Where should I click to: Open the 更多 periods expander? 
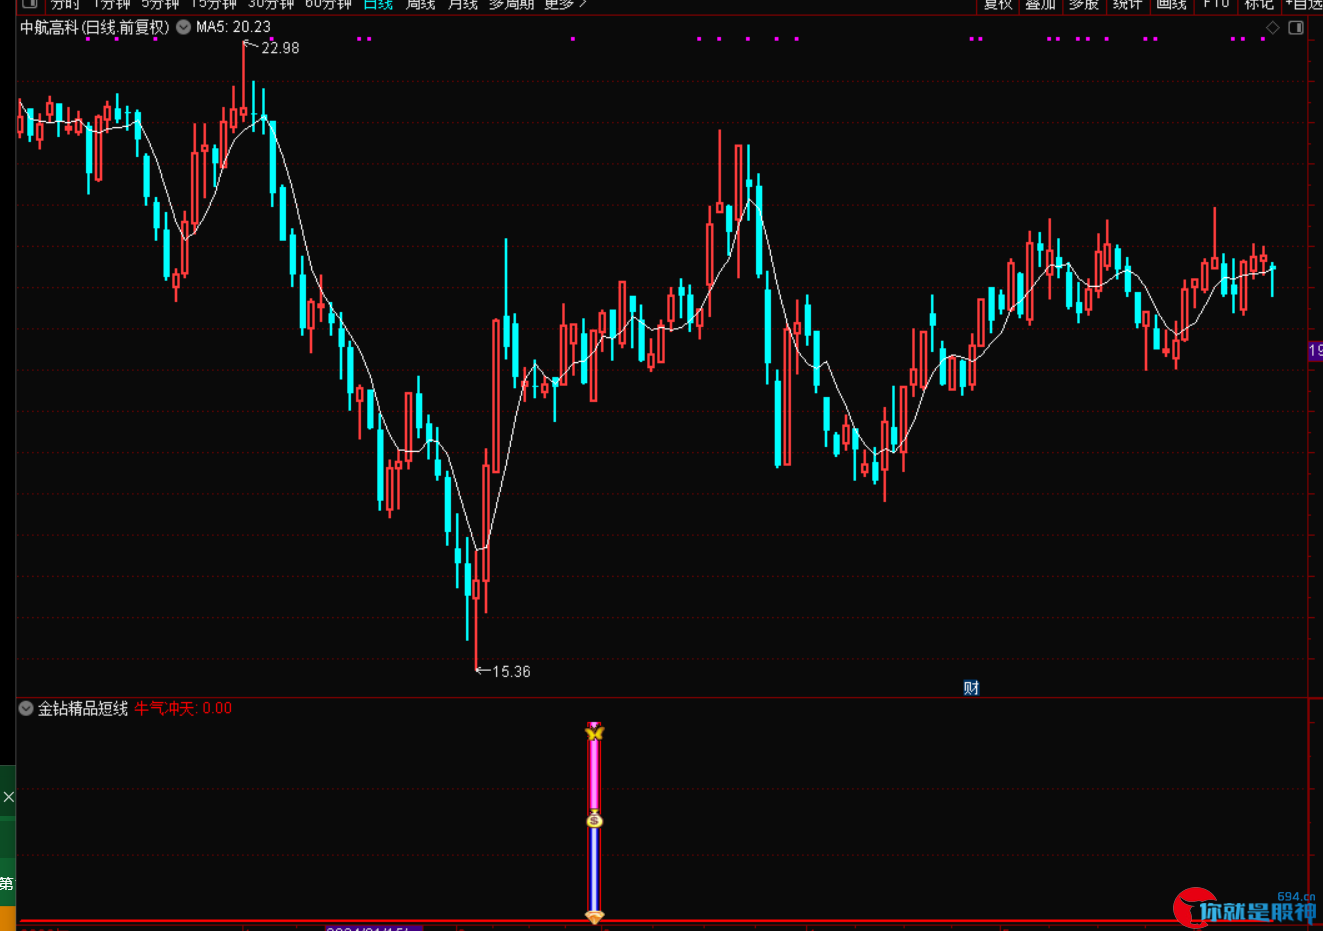565,4
